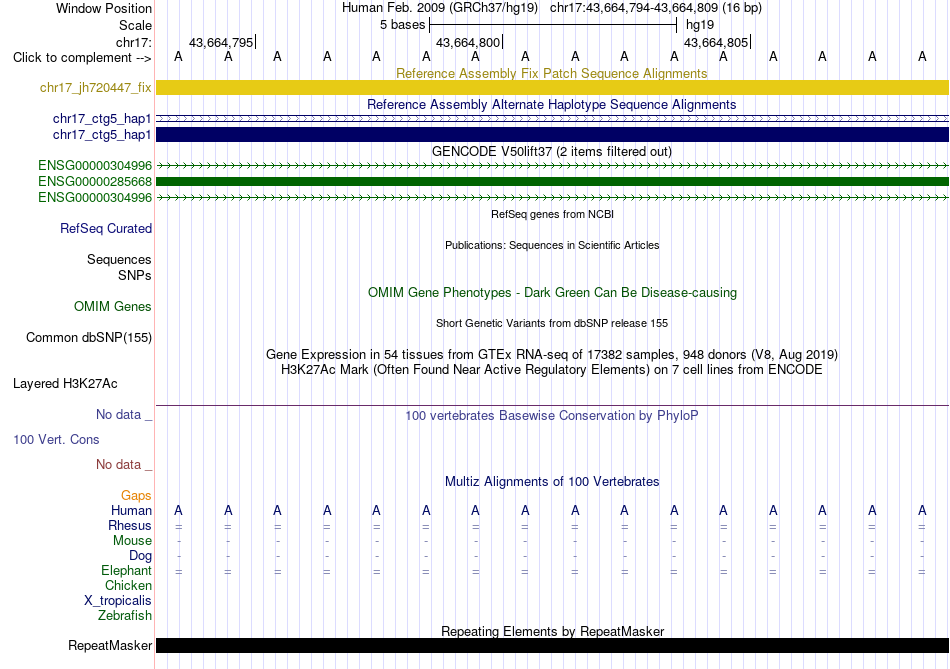Select the '100 Vert. Cons' label
950x669 pixels.
tap(56, 439)
